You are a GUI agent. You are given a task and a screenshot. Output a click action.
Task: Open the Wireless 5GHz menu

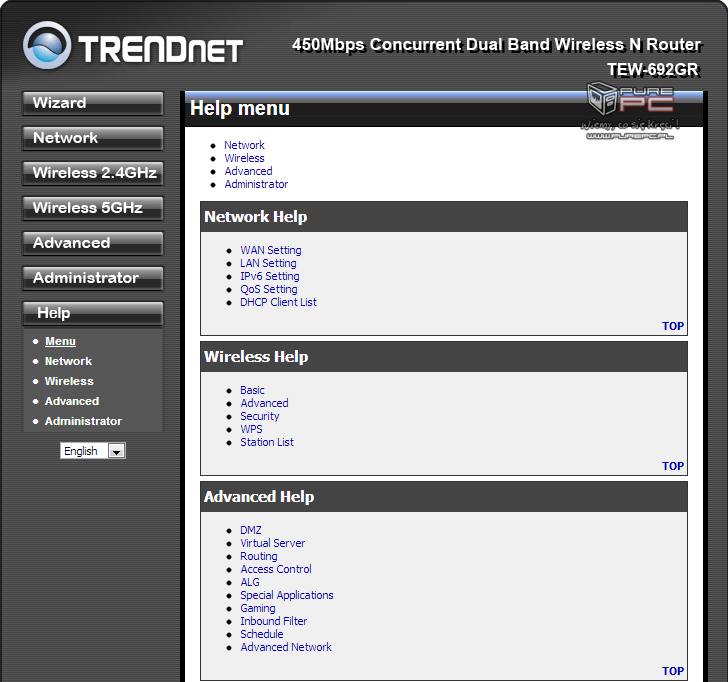pyautogui.click(x=93, y=209)
